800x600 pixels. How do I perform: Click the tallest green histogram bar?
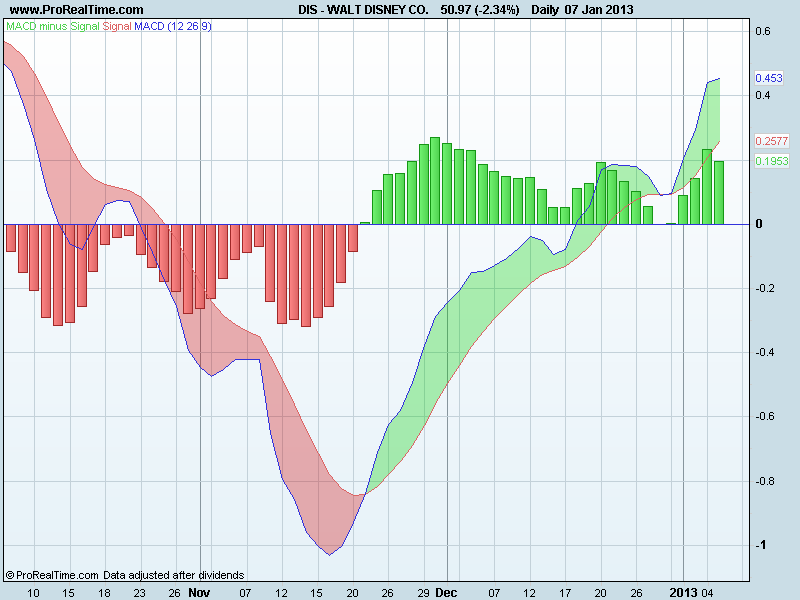pos(435,181)
